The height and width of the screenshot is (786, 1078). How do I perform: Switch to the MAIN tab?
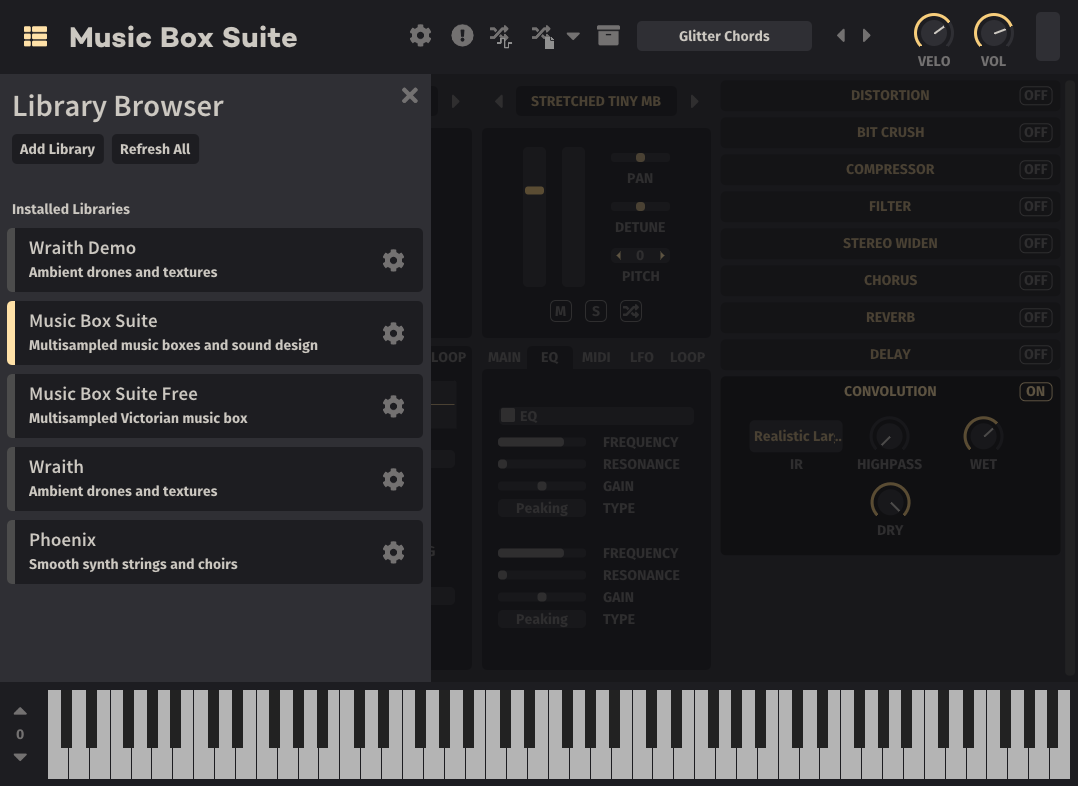(x=504, y=357)
